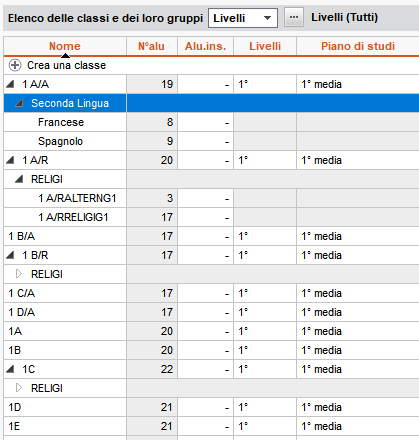Collapse RELIGI group under 1 A/R

19,179
